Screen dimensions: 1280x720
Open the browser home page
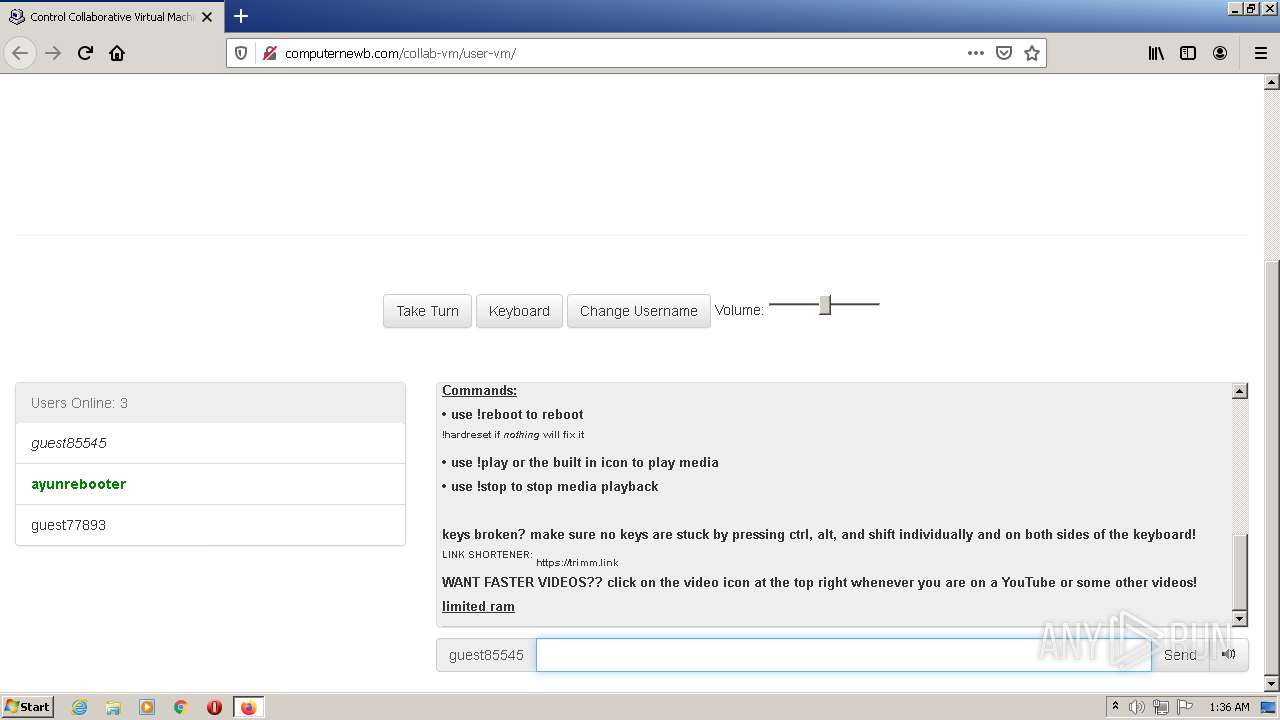[117, 53]
